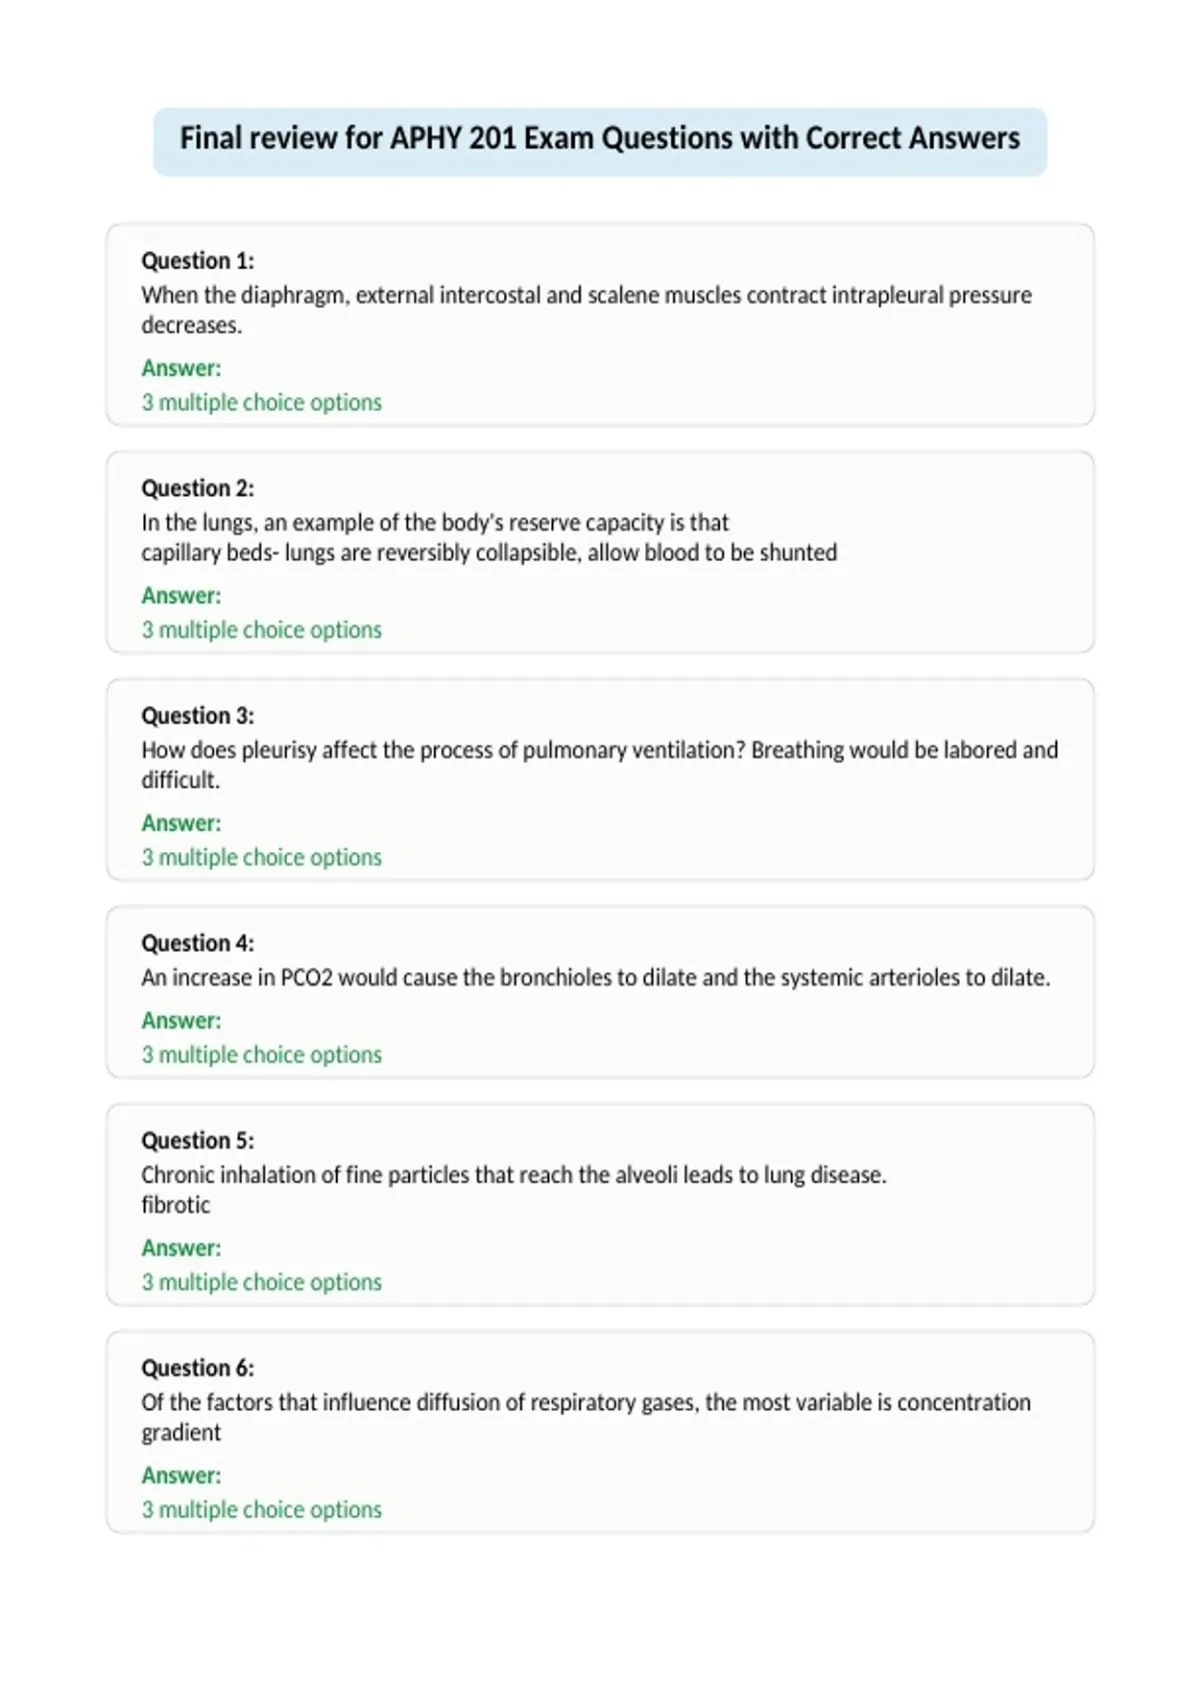
Task: Click the Question 6 heading
Action: tap(197, 1368)
